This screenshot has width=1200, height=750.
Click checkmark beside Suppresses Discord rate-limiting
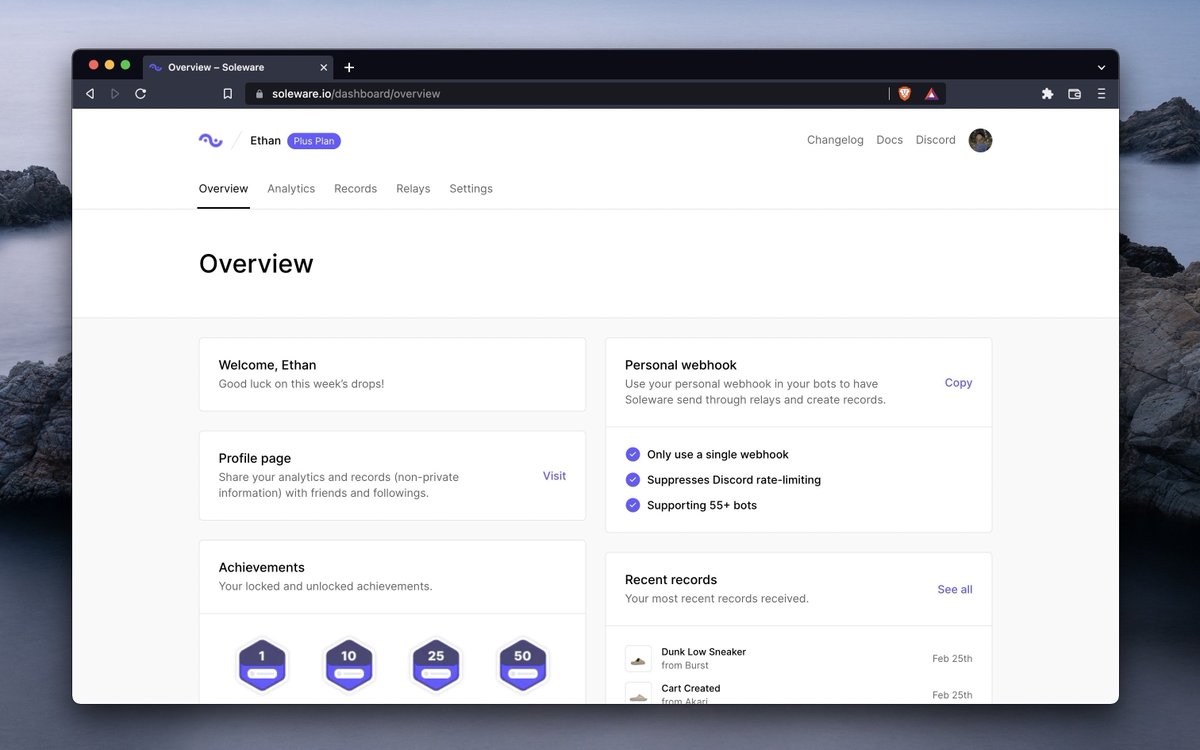pyautogui.click(x=632, y=480)
